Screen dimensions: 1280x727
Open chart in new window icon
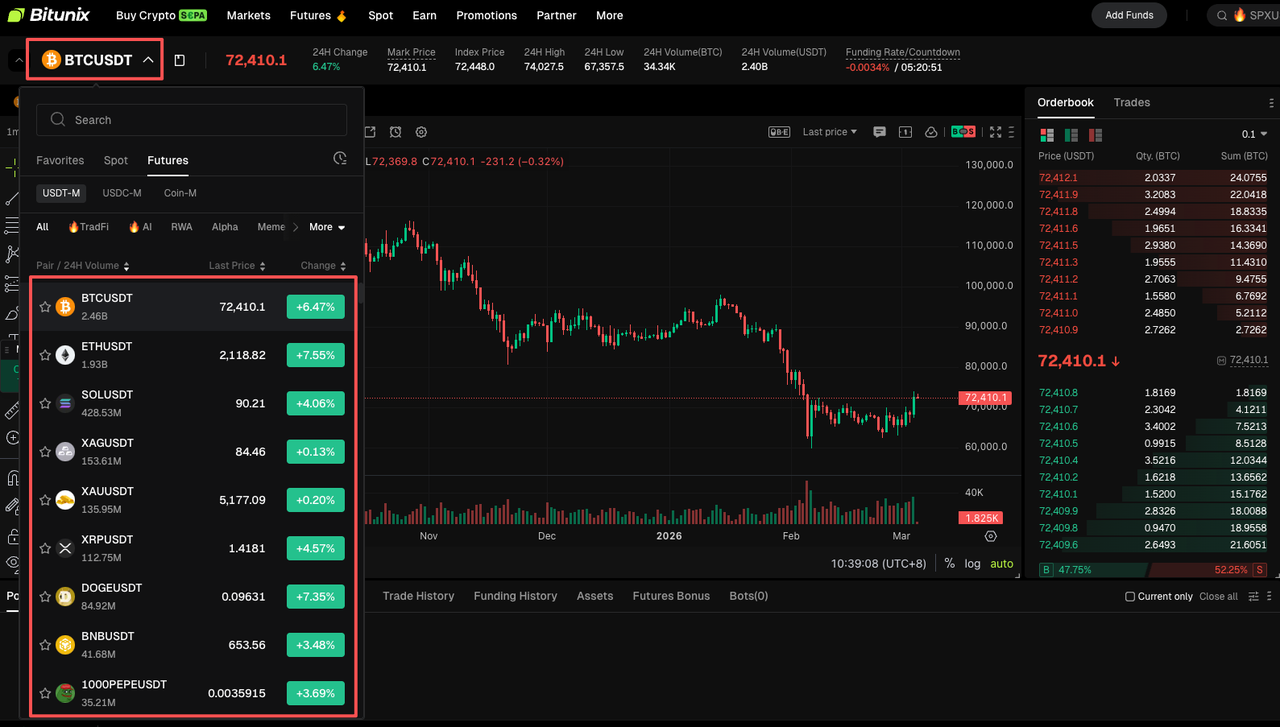click(x=370, y=132)
